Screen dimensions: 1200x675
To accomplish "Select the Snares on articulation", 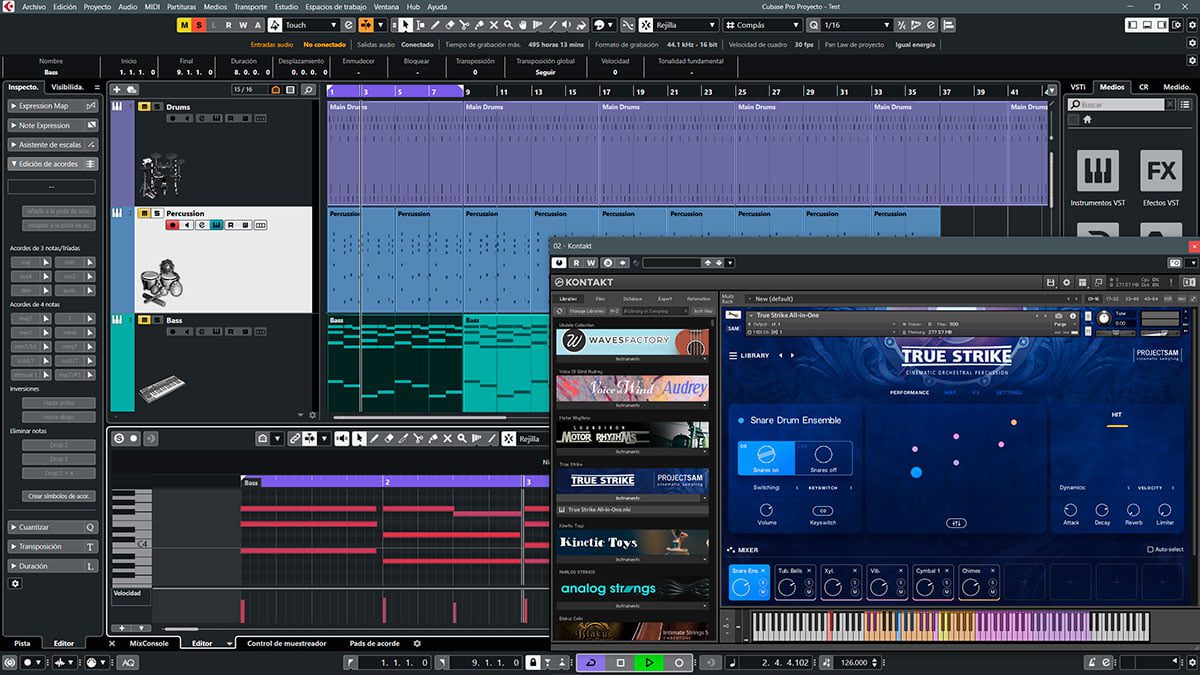I will [x=765, y=458].
